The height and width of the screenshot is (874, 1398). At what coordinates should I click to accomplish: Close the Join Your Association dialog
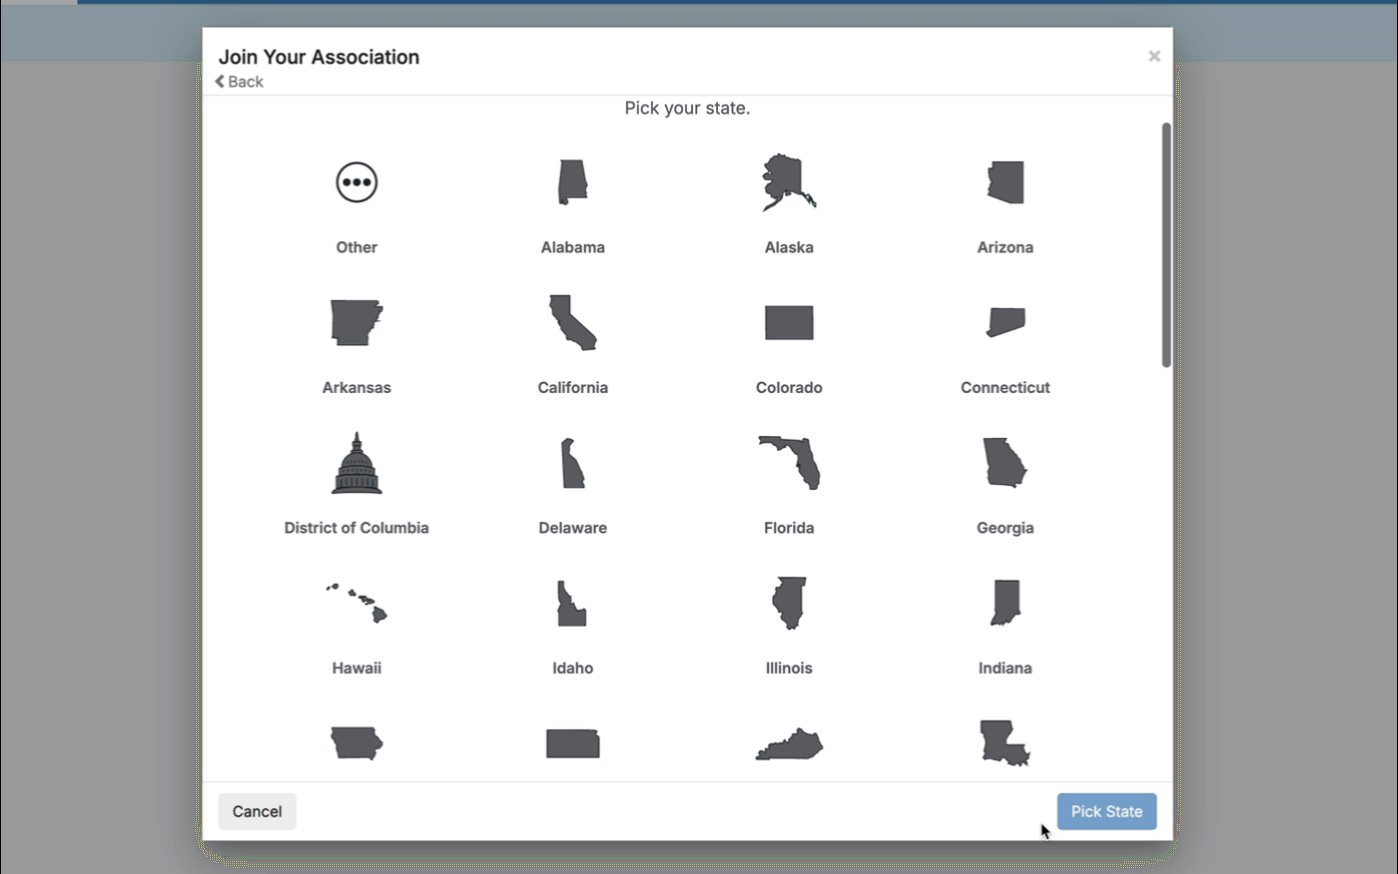[x=1154, y=56]
